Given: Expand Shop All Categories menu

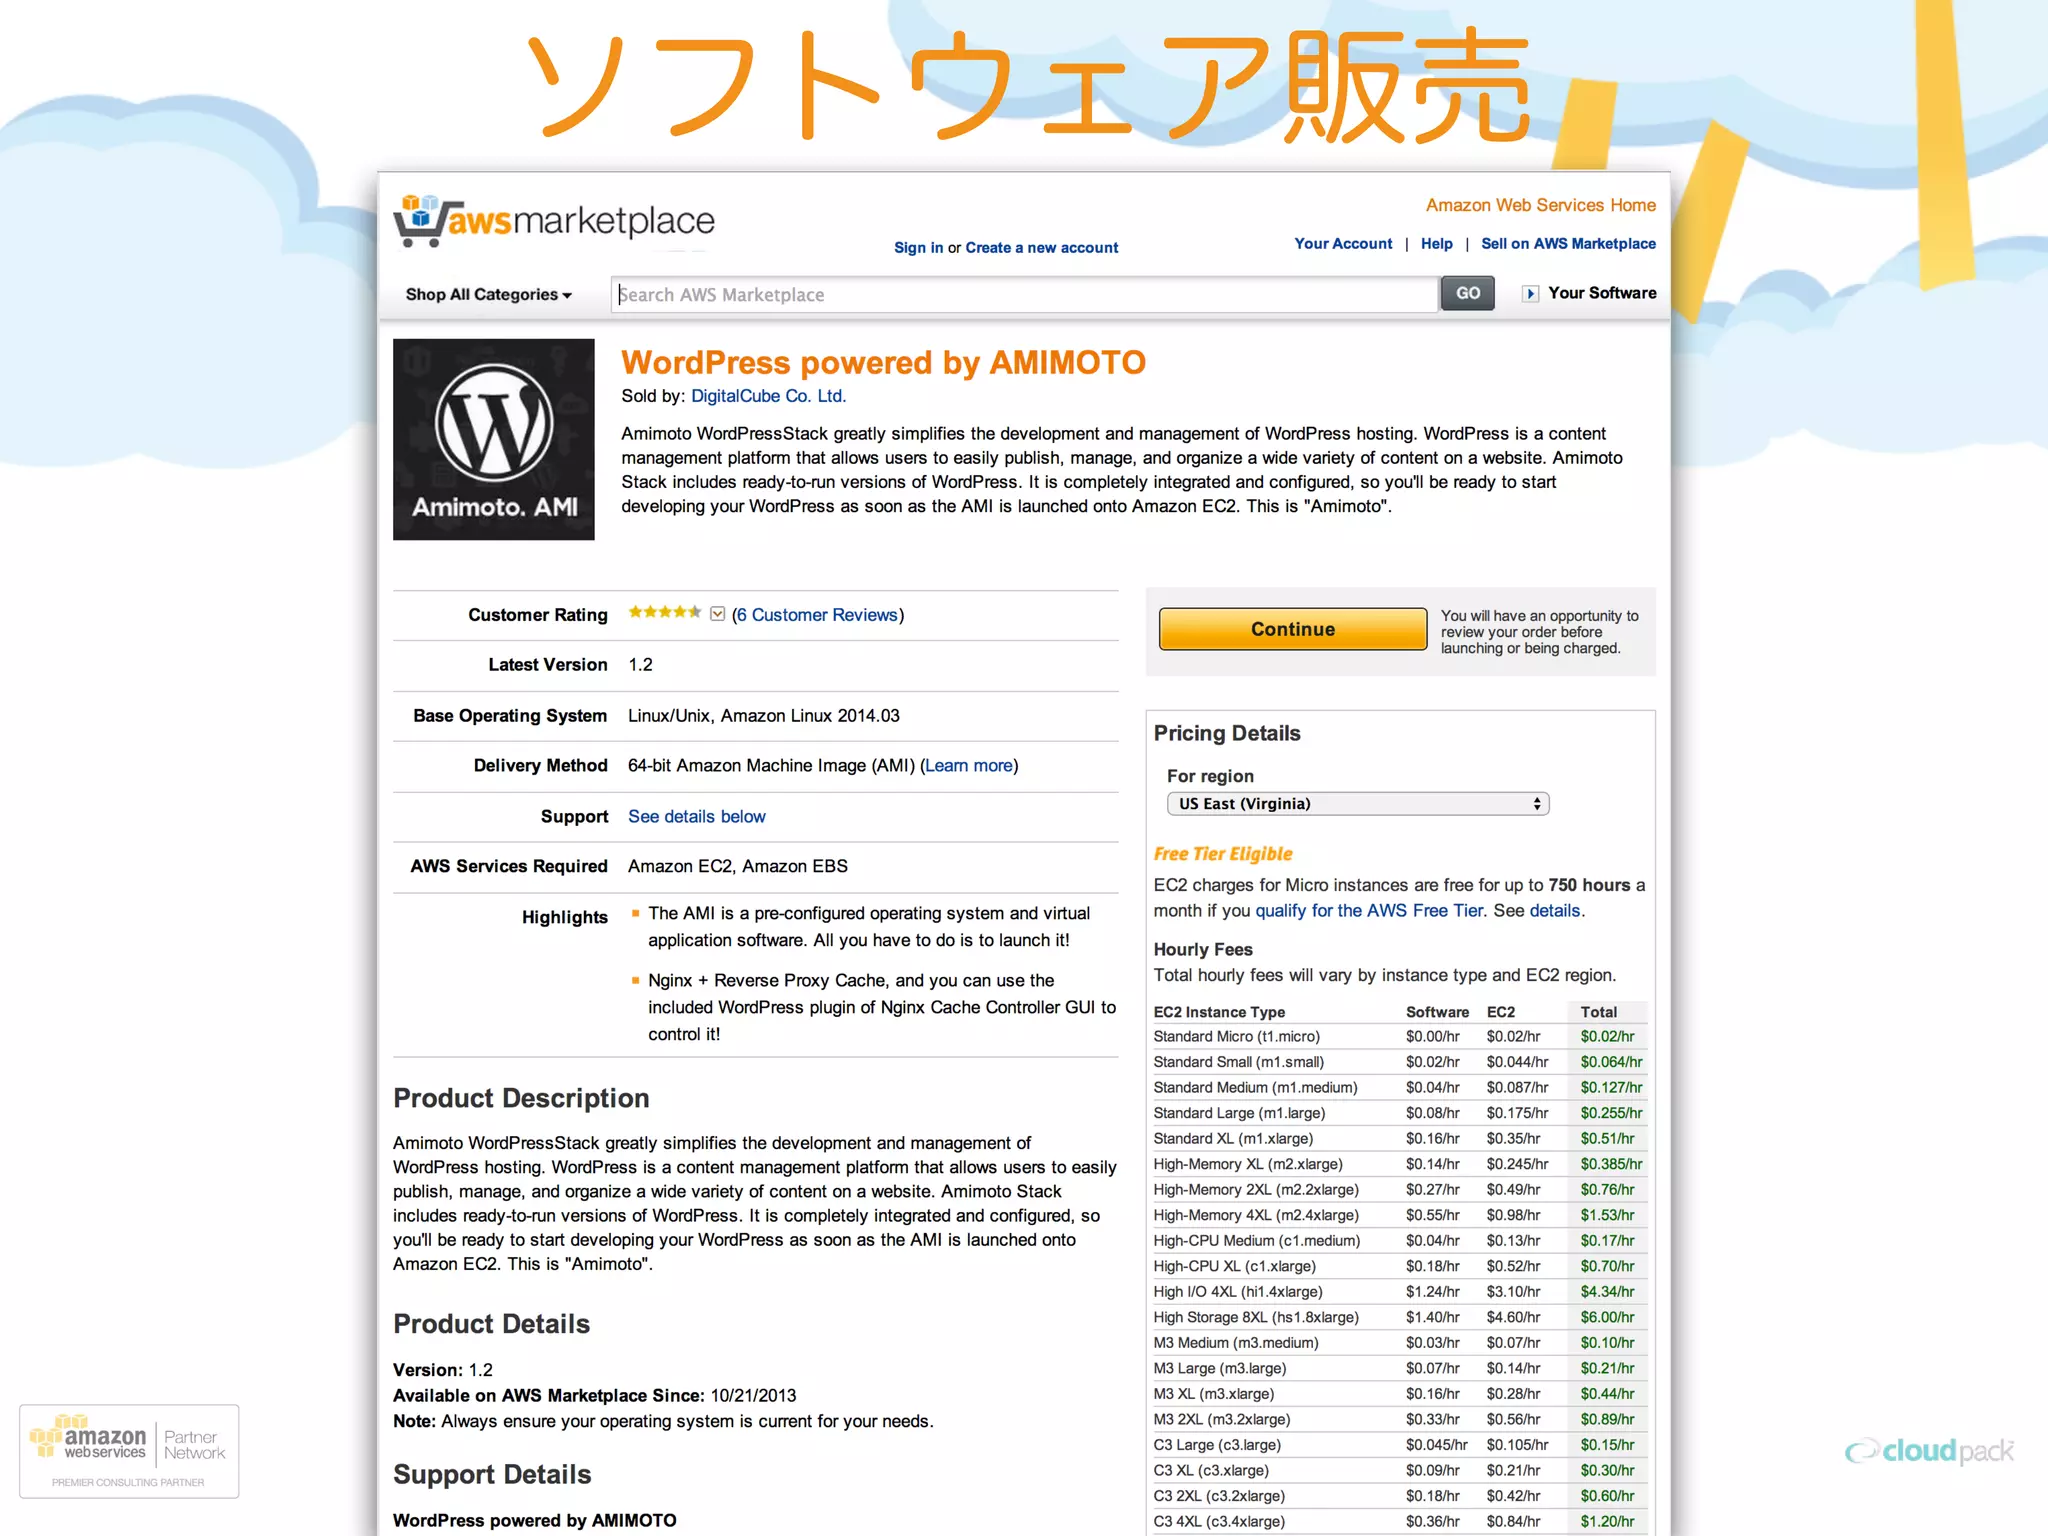Looking at the screenshot, I should 488,295.
